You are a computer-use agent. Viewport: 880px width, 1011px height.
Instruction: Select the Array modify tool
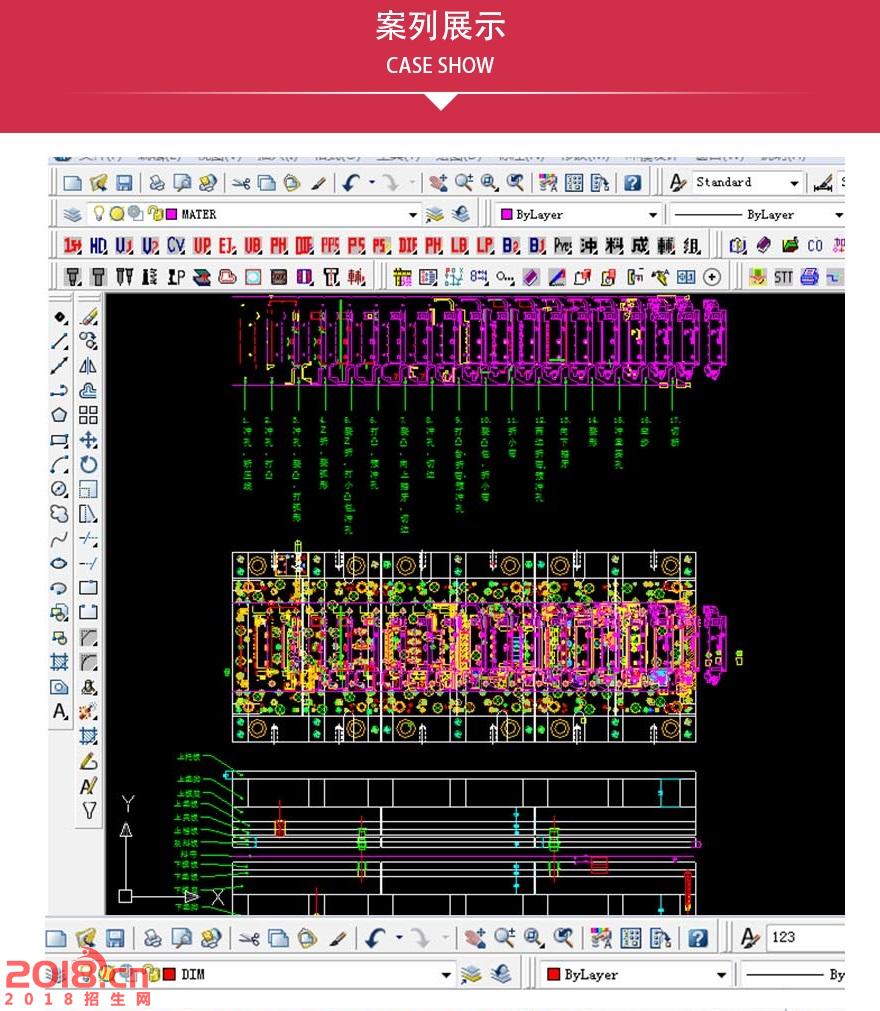click(x=89, y=415)
